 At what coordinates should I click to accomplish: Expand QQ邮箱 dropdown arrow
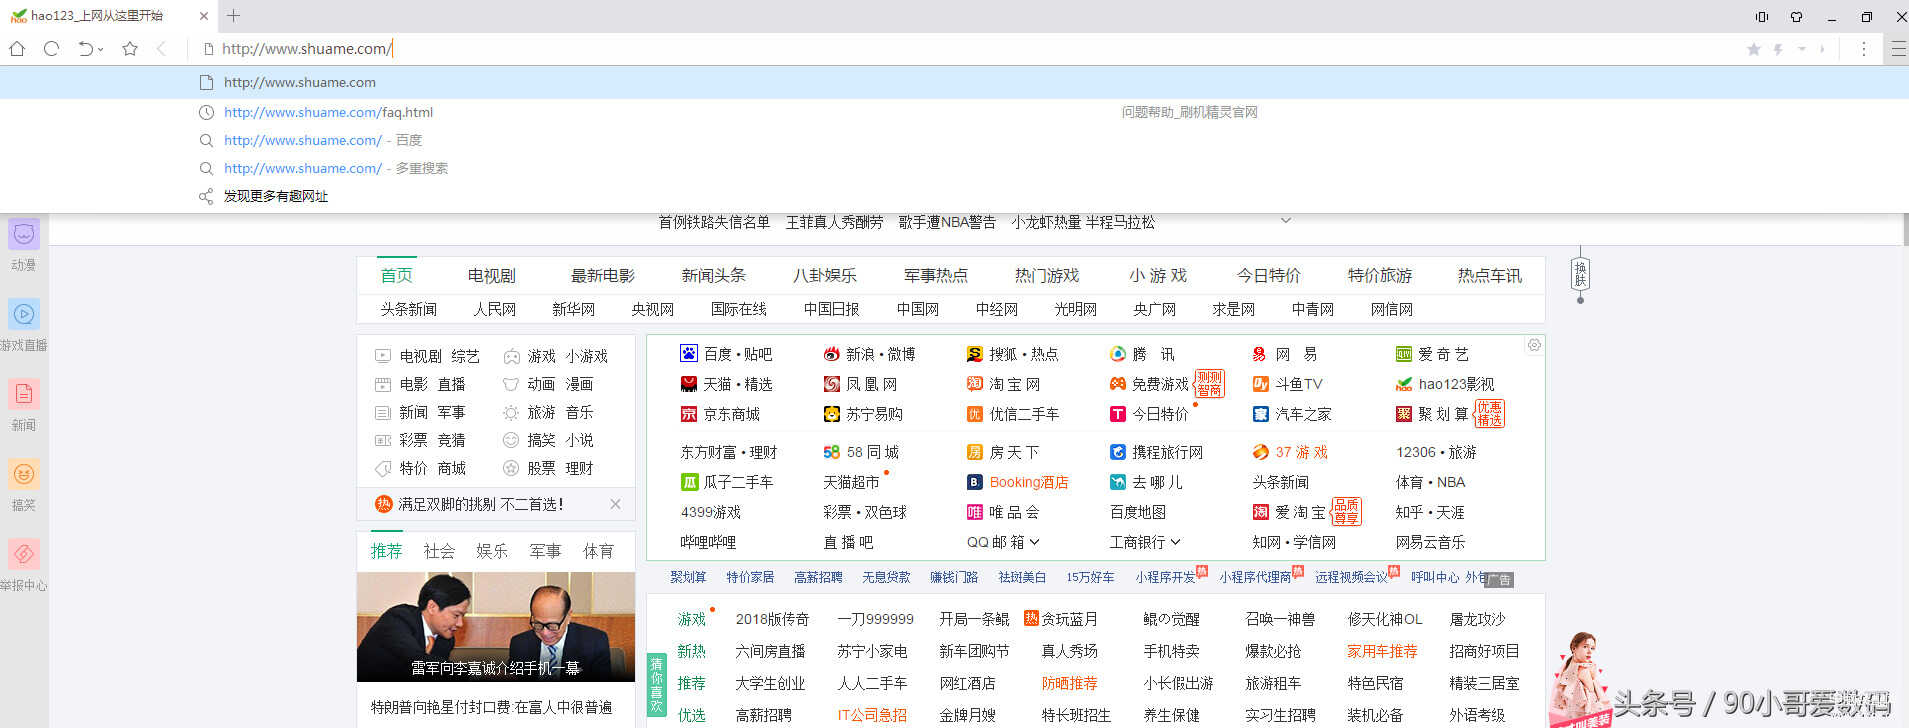(1034, 542)
